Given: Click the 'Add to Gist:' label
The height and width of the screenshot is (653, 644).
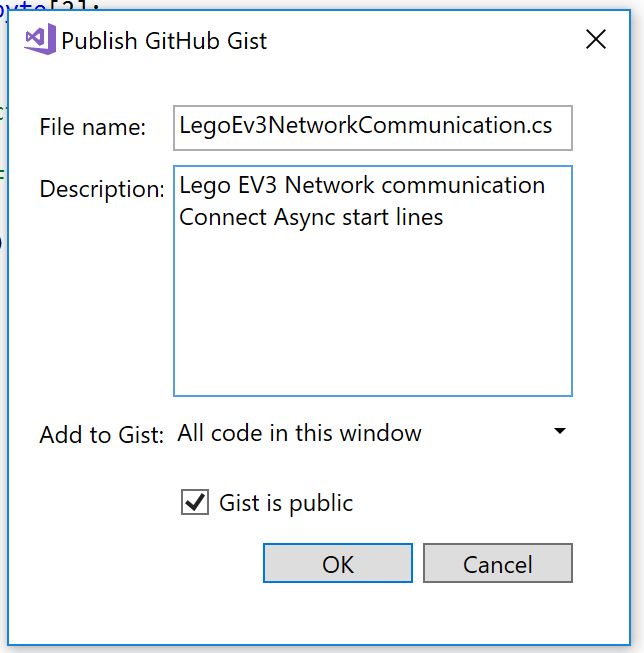Looking at the screenshot, I should pos(101,435).
